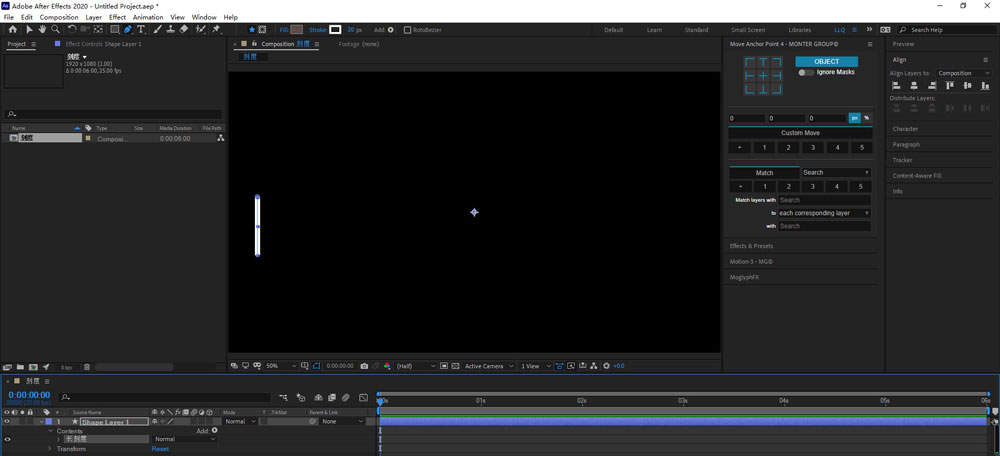The width and height of the screenshot is (1000, 456).
Task: Select the Puppet Pin tool
Action: (x=216, y=30)
